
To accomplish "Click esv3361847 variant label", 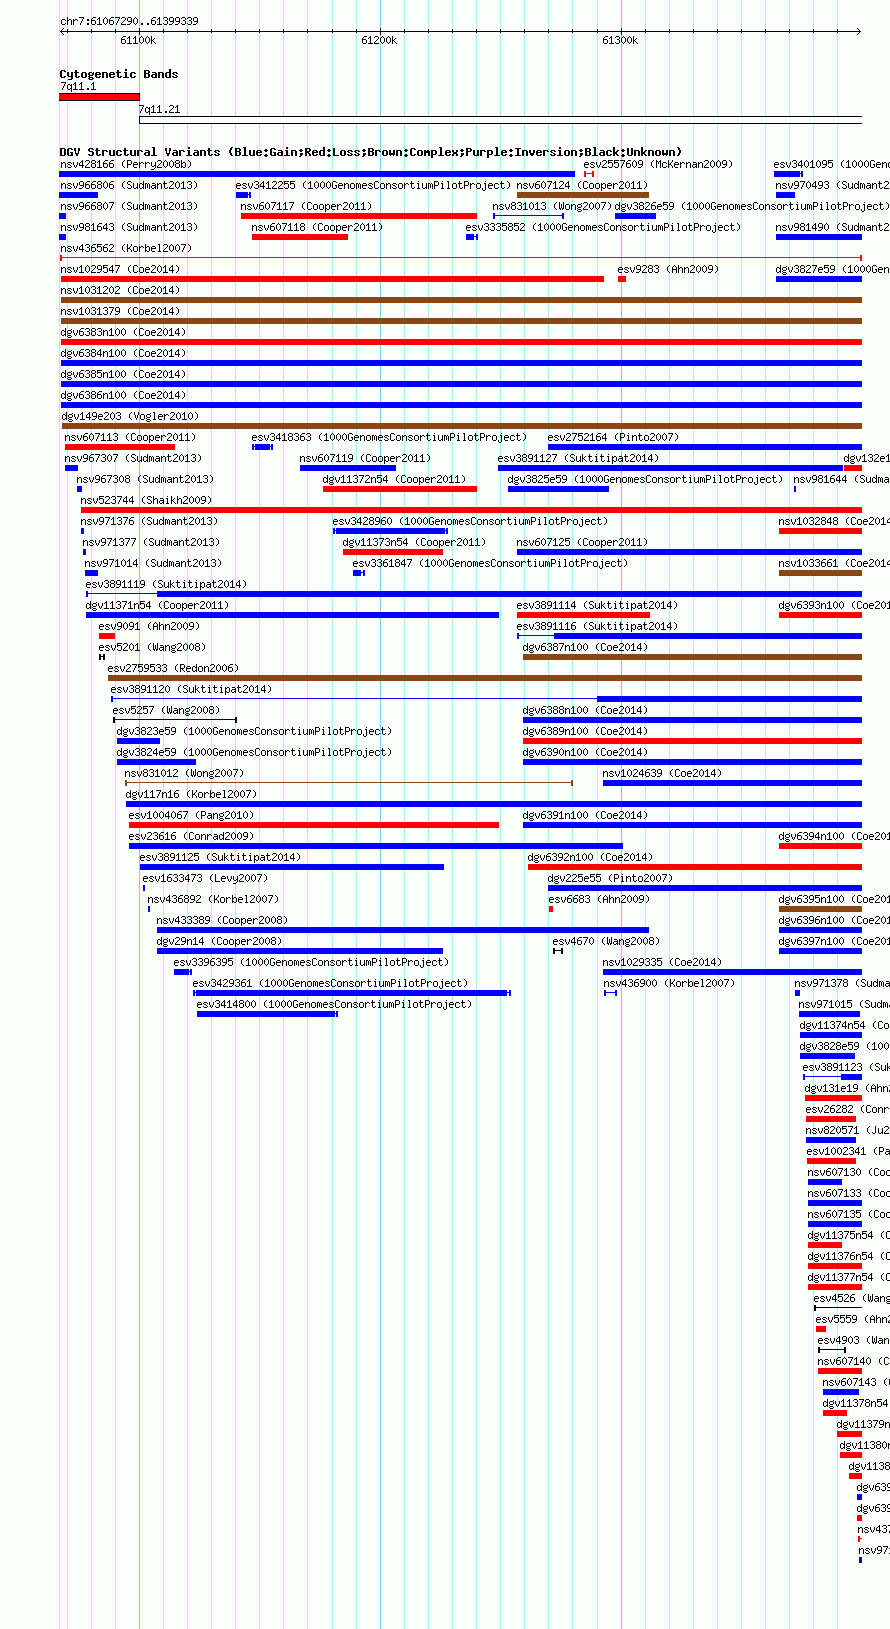I will coord(490,563).
